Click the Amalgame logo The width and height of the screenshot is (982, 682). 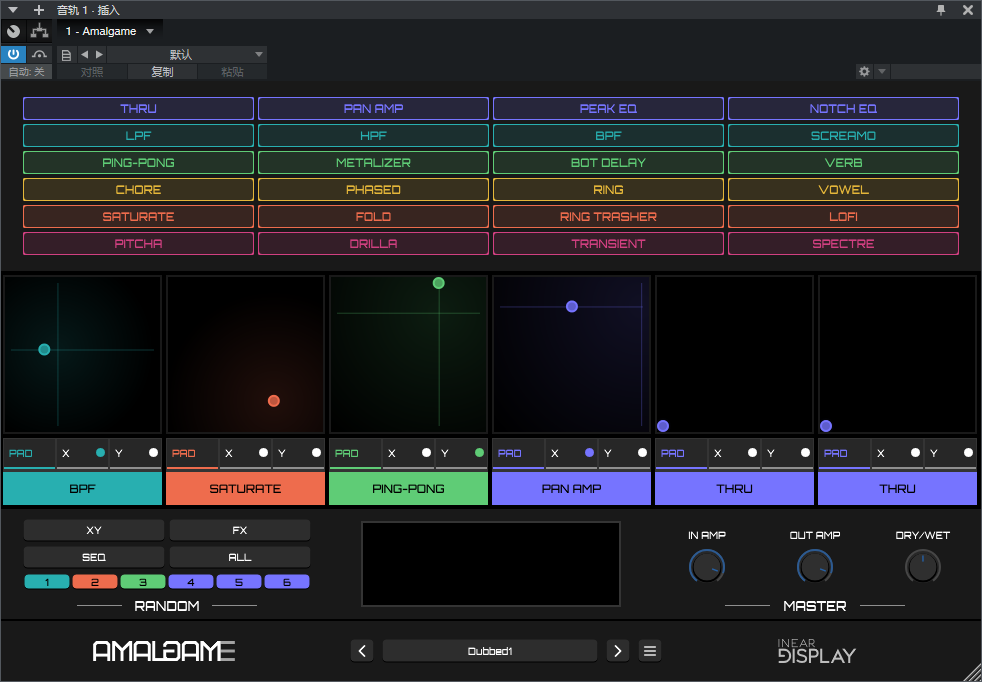(x=164, y=651)
